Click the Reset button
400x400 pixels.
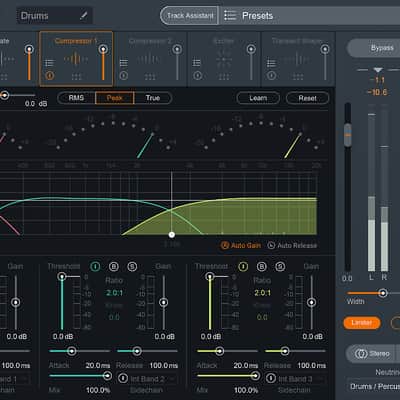(x=307, y=98)
